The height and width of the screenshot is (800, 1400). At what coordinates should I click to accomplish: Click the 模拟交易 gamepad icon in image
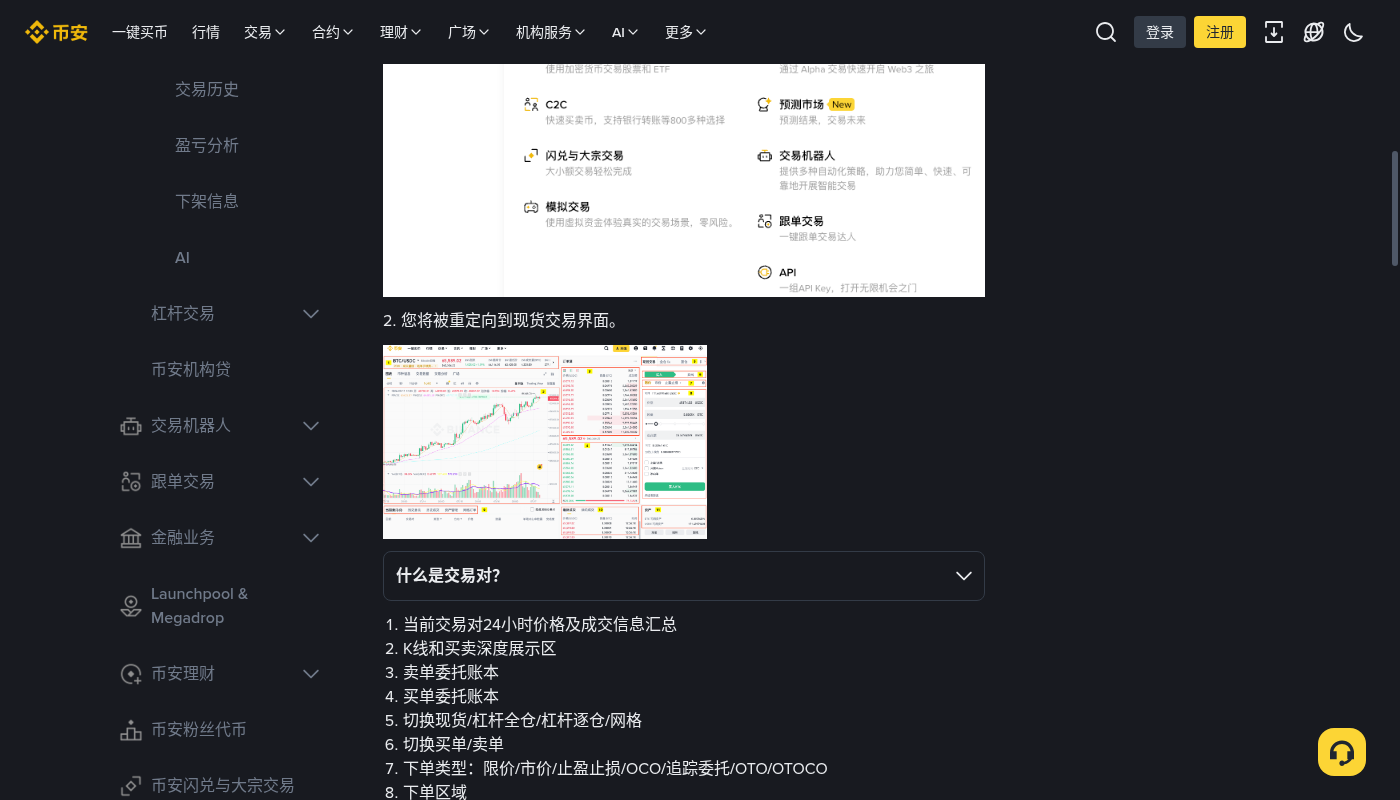pyautogui.click(x=531, y=207)
